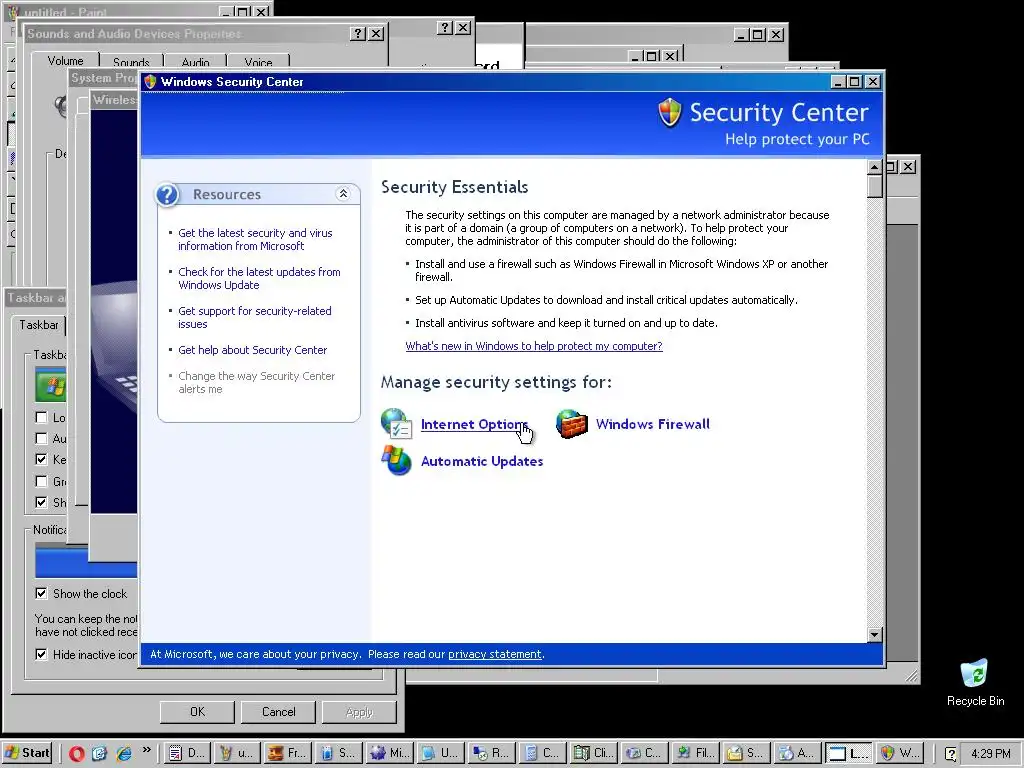Open 'Get the latest security and virus information' link
This screenshot has width=1024, height=768.
(x=255, y=239)
